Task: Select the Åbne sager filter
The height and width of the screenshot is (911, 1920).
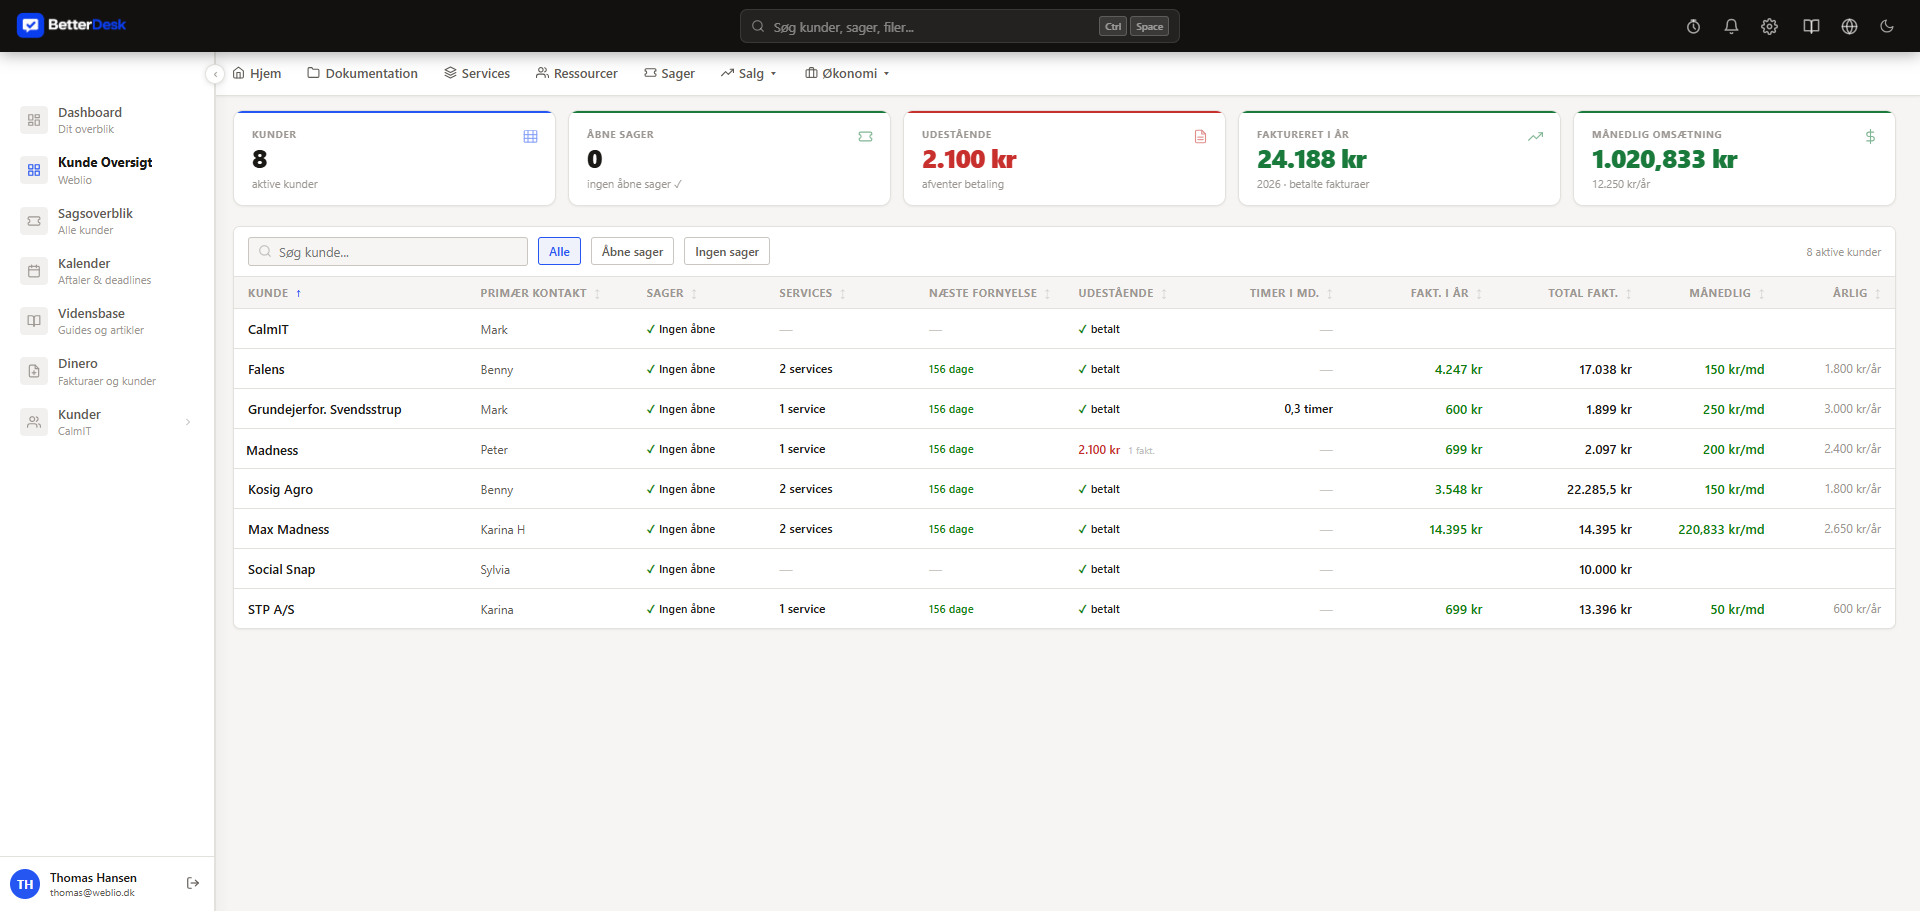Action: tap(632, 252)
